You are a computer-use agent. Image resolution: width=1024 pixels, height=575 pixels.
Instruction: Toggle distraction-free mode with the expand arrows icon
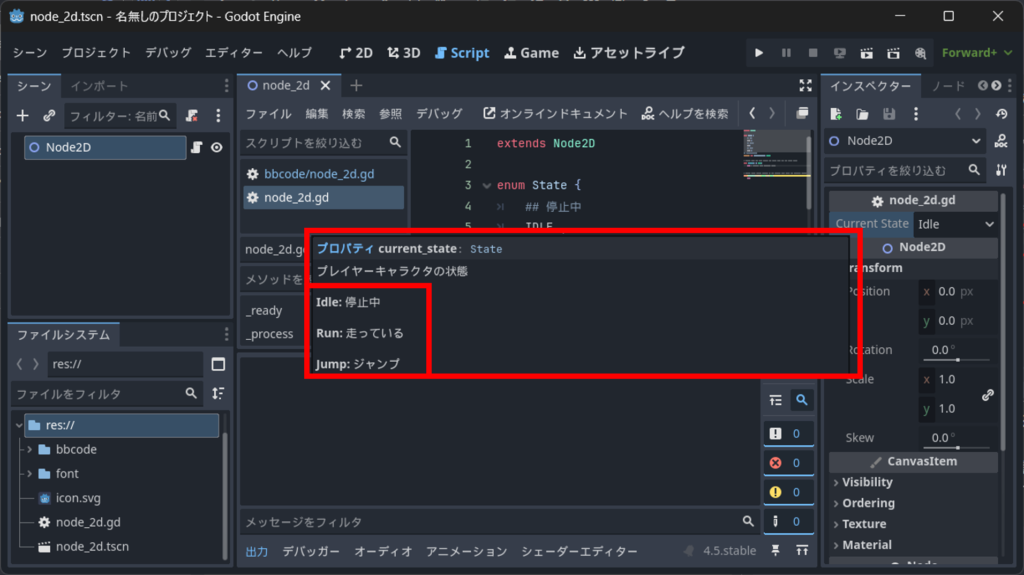806,86
